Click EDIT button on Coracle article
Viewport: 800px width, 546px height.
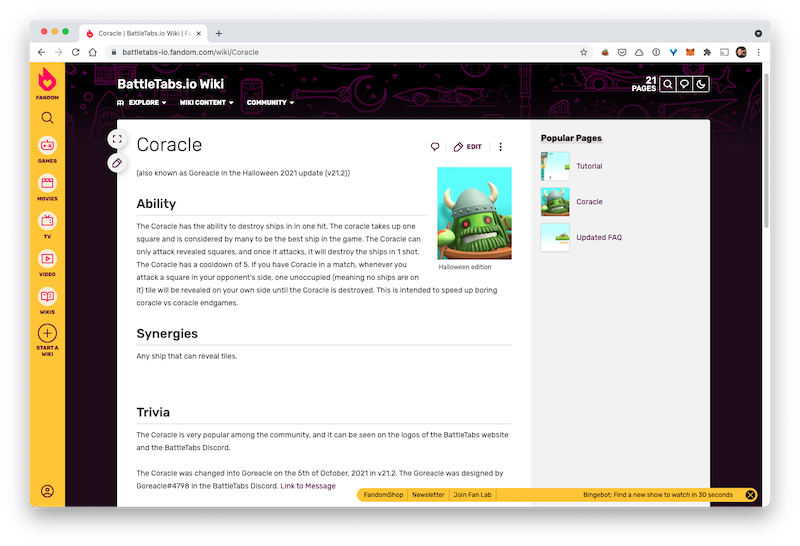pos(467,147)
